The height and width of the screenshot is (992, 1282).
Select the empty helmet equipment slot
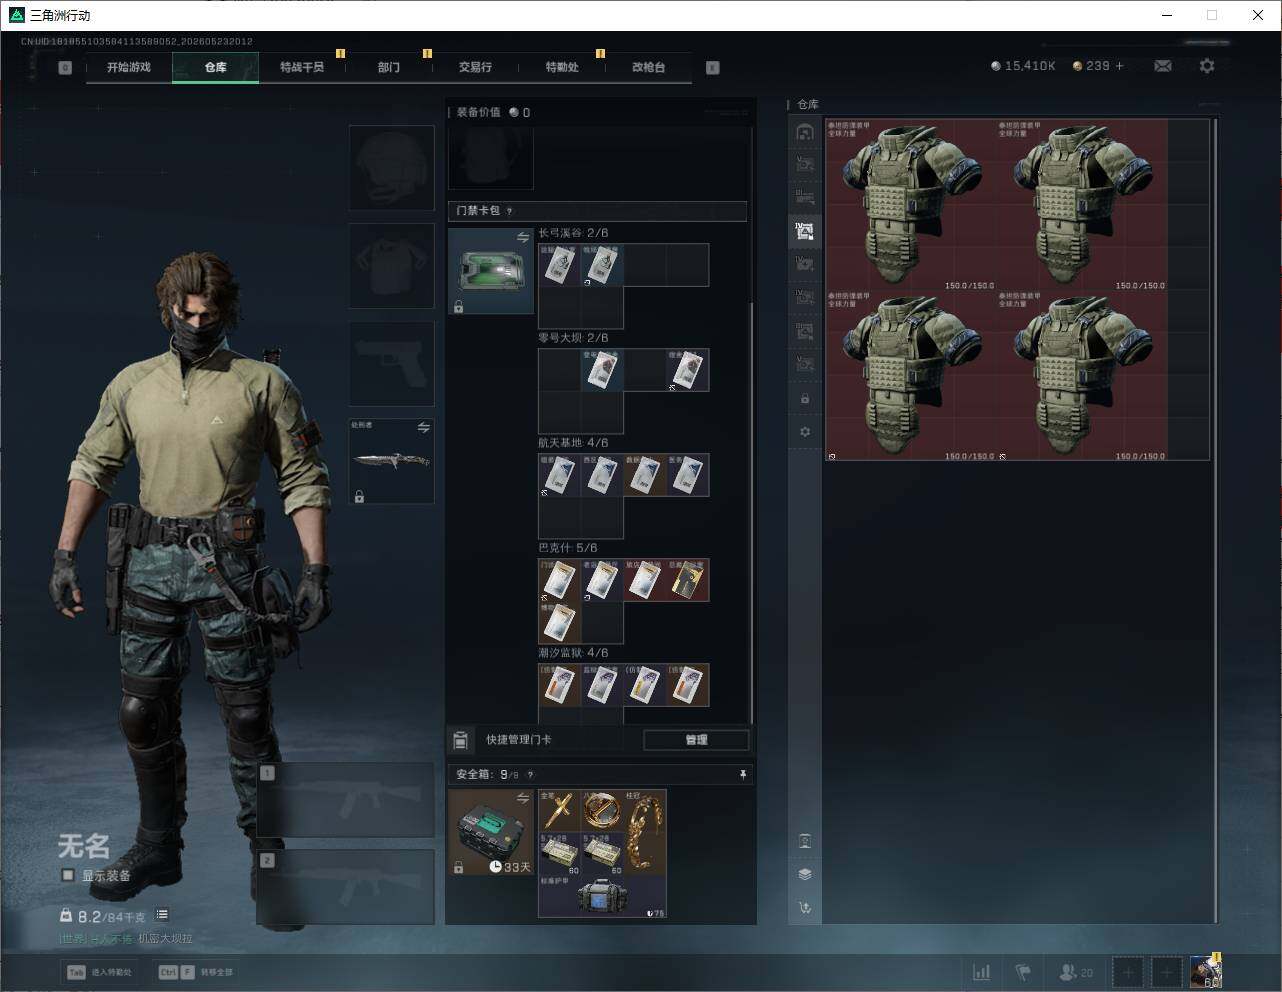pyautogui.click(x=392, y=167)
